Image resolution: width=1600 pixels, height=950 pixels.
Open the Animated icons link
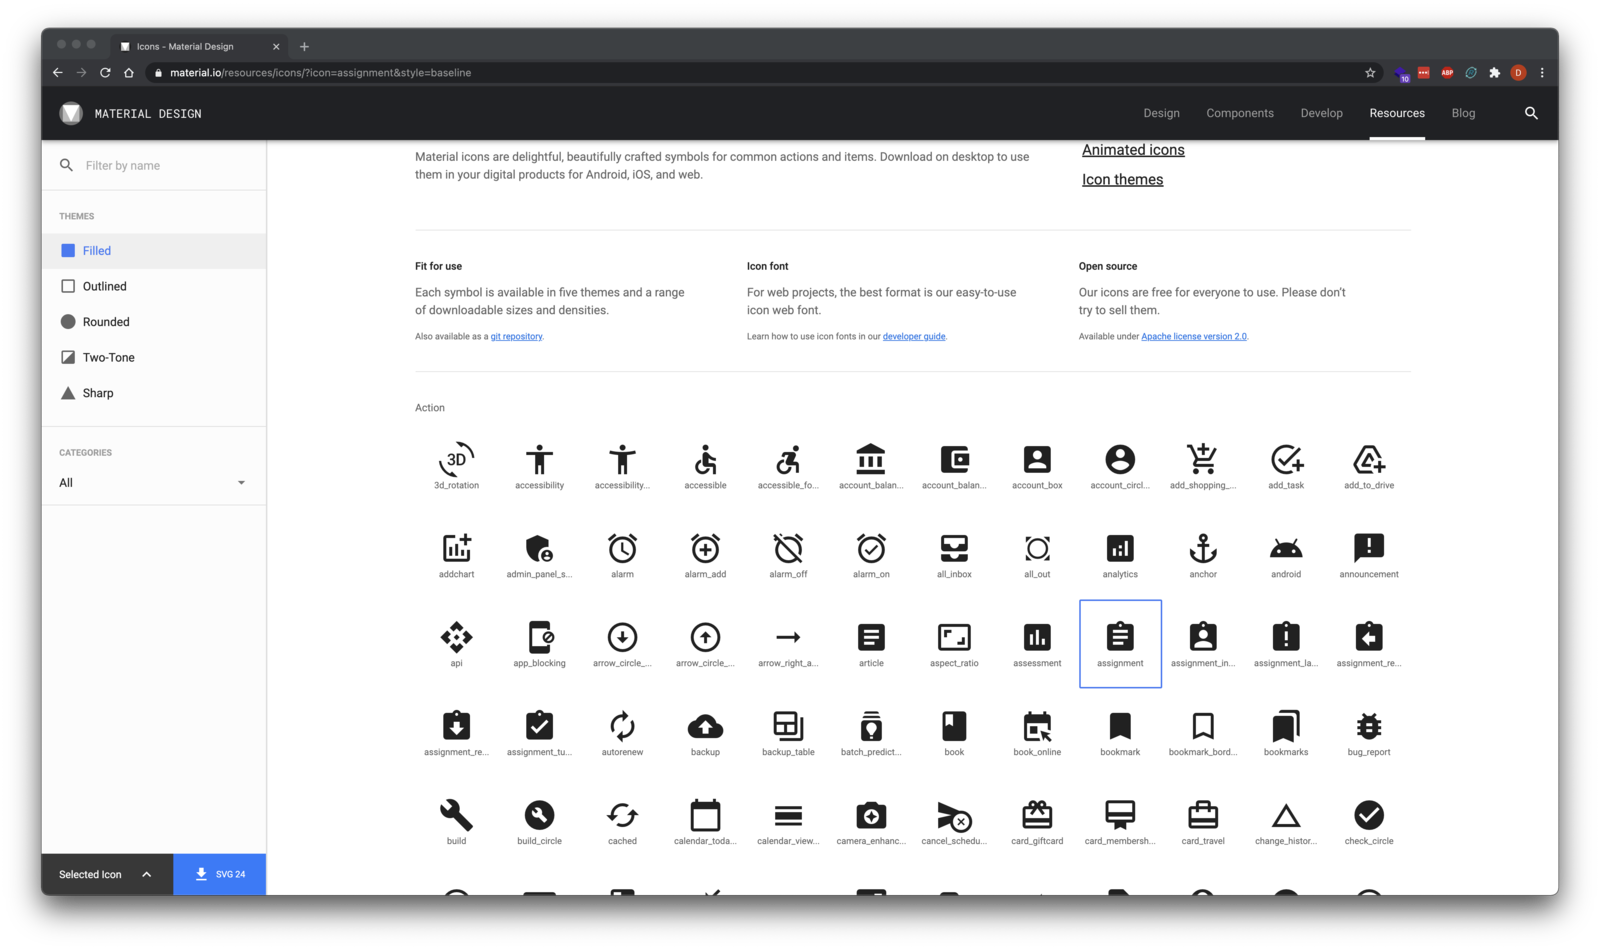(x=1133, y=150)
